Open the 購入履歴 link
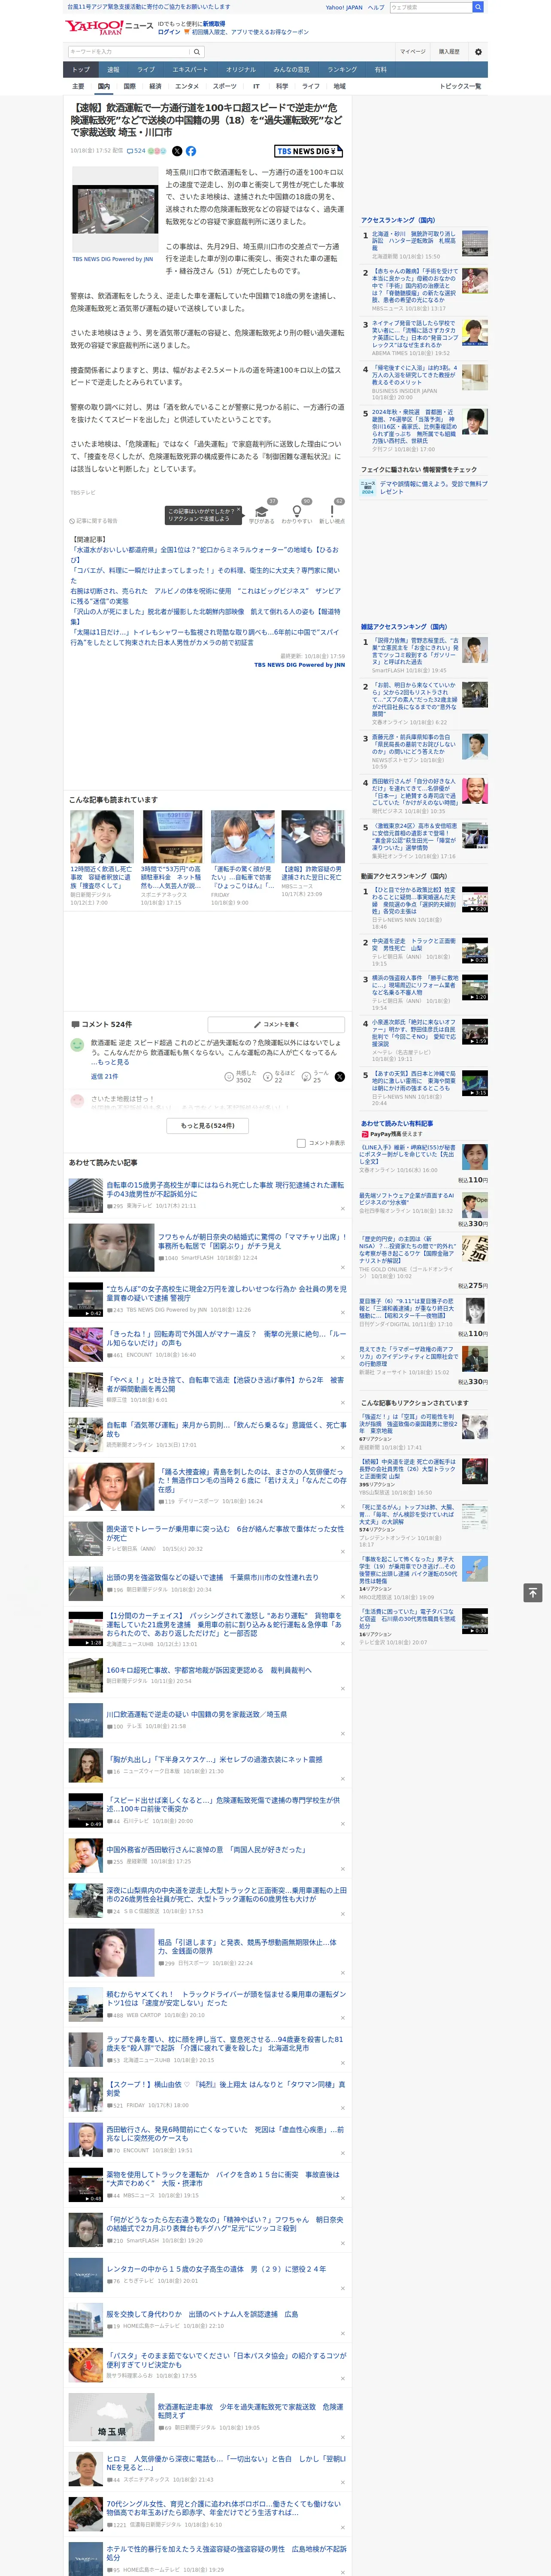This screenshot has width=551, height=2576. (x=449, y=52)
